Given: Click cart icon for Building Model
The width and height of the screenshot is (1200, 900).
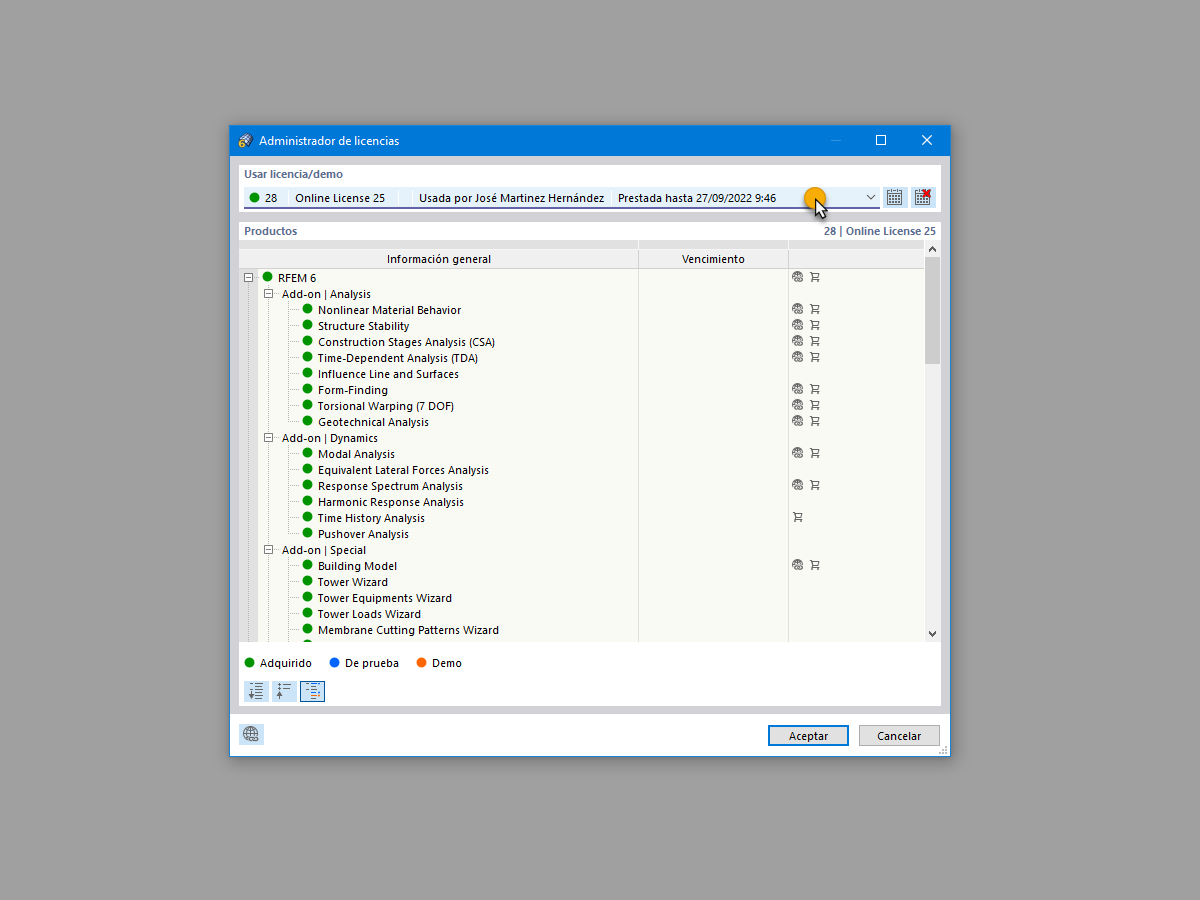Looking at the screenshot, I should point(814,565).
